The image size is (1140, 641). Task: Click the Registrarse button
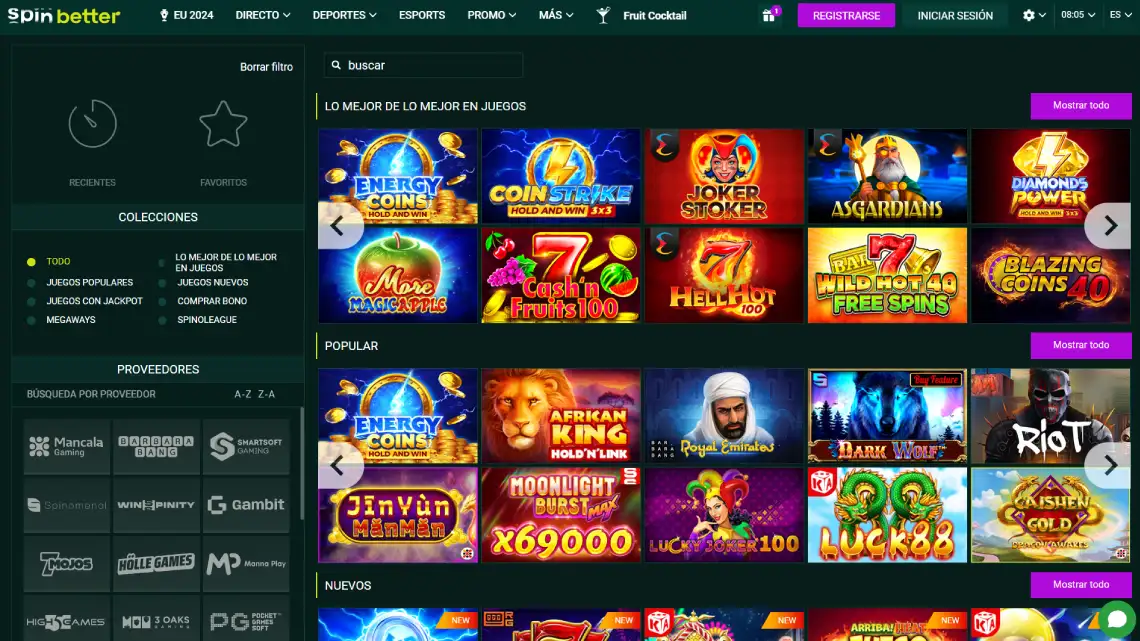point(846,15)
